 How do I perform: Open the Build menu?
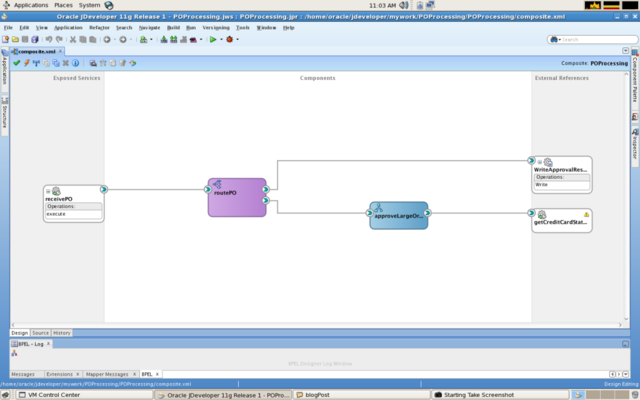pyautogui.click(x=173, y=28)
